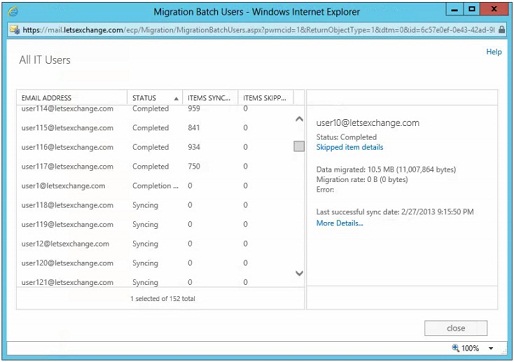The image size is (514, 362).
Task: Select user120@letsexchange.com row
Action: click(155, 263)
